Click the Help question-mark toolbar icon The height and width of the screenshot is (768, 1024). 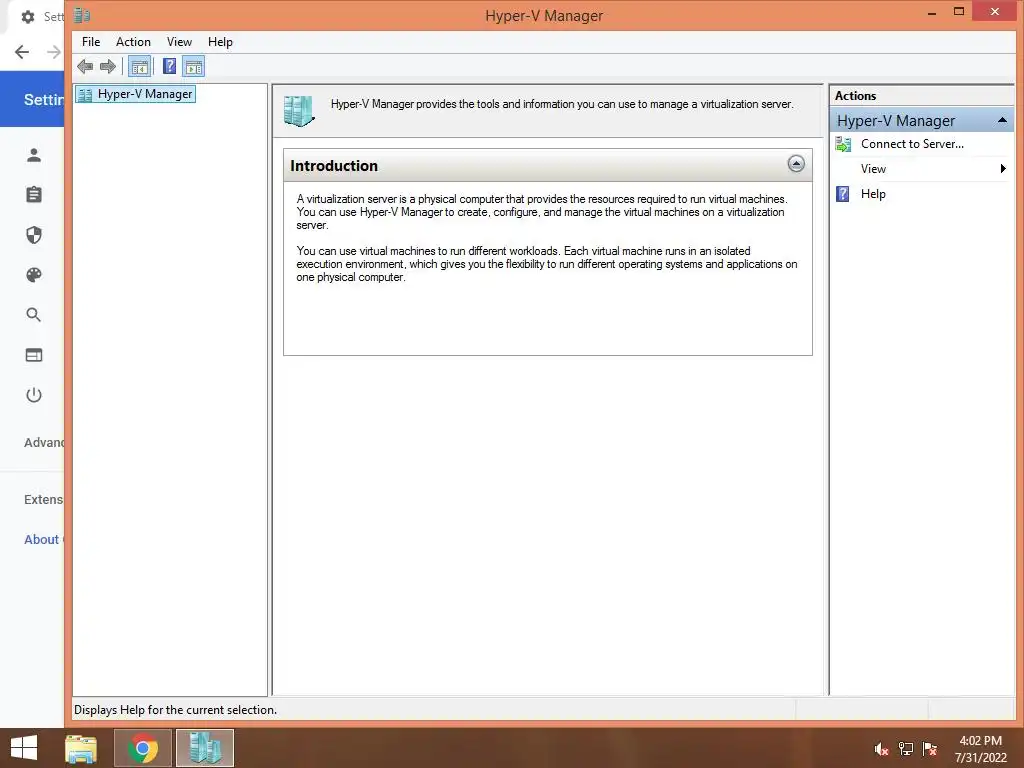click(169, 67)
